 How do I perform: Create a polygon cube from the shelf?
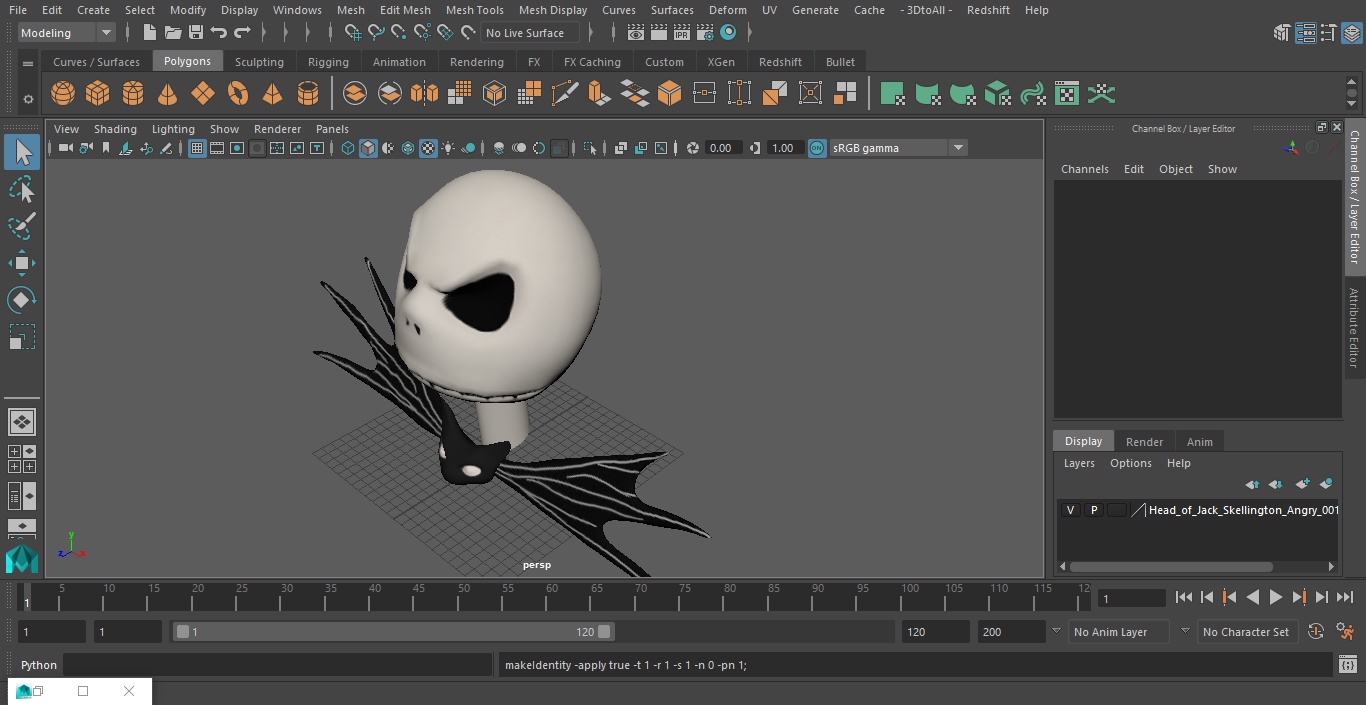(x=98, y=94)
